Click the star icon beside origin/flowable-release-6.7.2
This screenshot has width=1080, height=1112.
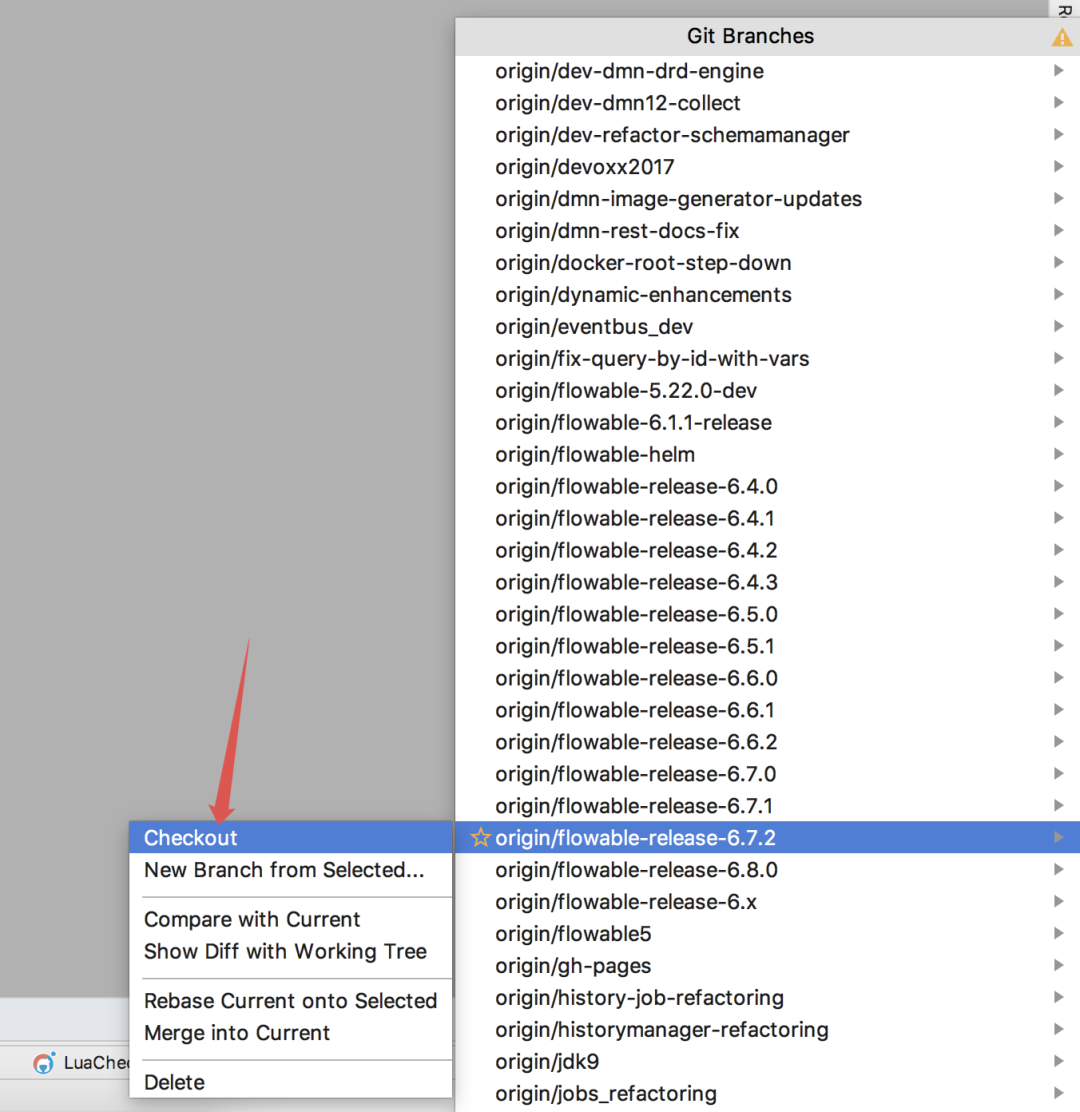point(480,838)
